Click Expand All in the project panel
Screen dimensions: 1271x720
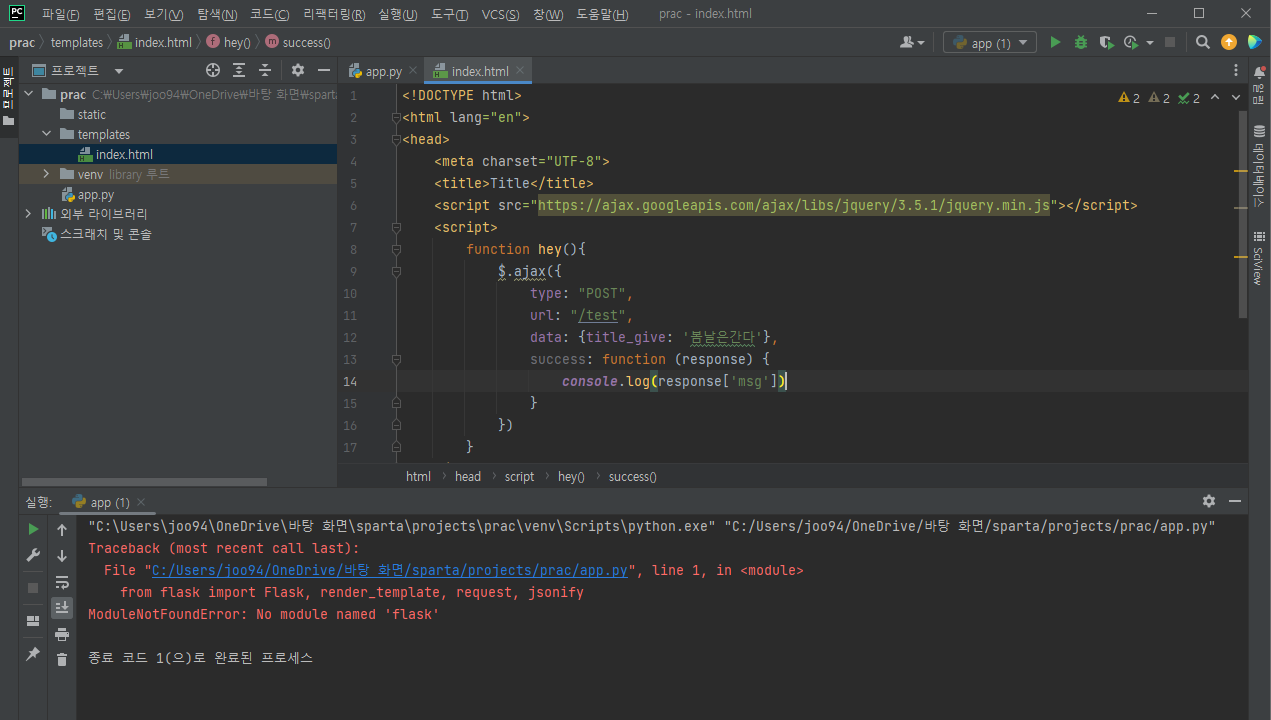point(239,70)
